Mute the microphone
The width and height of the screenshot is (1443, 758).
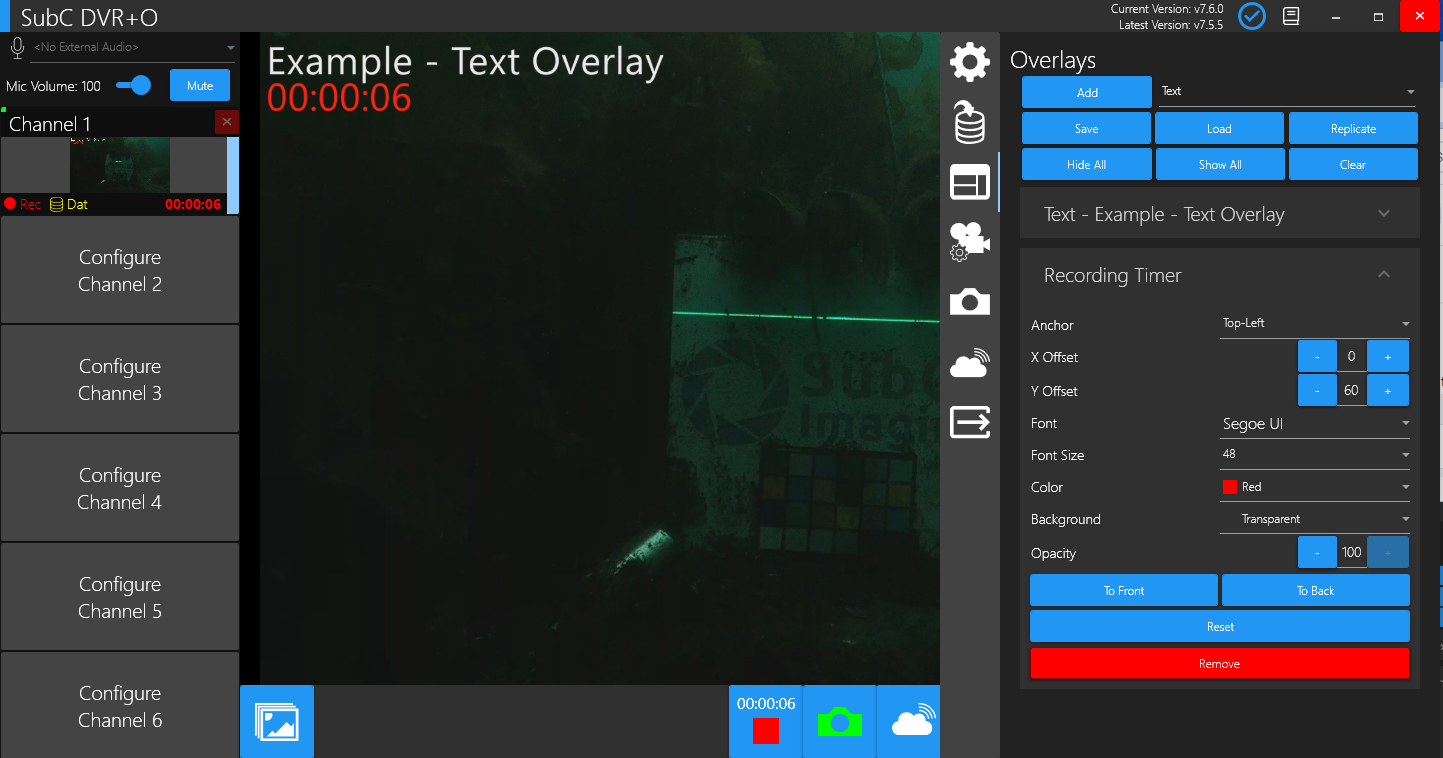200,86
